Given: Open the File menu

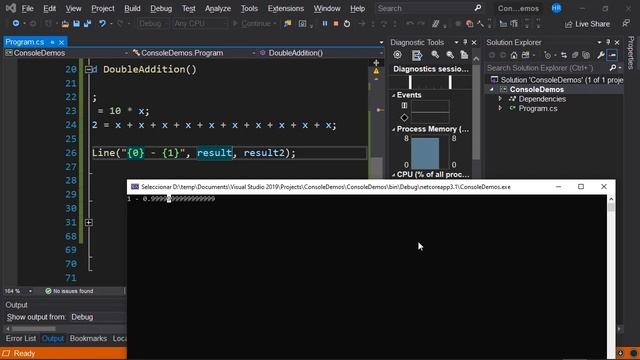Looking at the screenshot, I should click(x=27, y=8).
